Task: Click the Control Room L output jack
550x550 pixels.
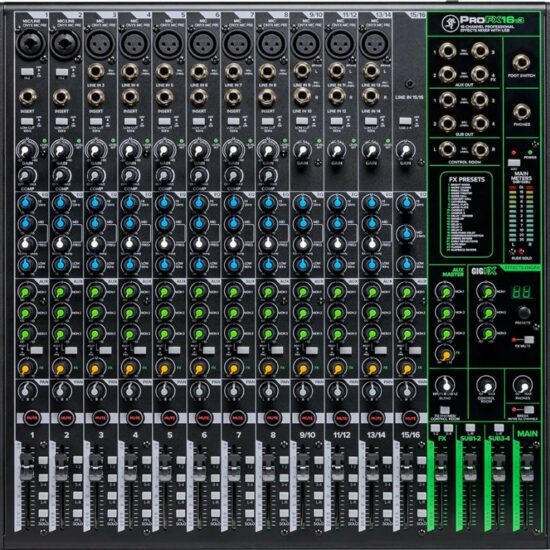Action: pos(448,150)
